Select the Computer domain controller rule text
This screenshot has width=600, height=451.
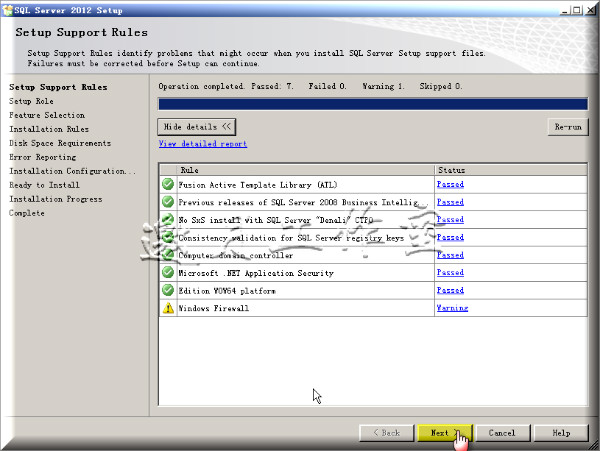point(236,256)
